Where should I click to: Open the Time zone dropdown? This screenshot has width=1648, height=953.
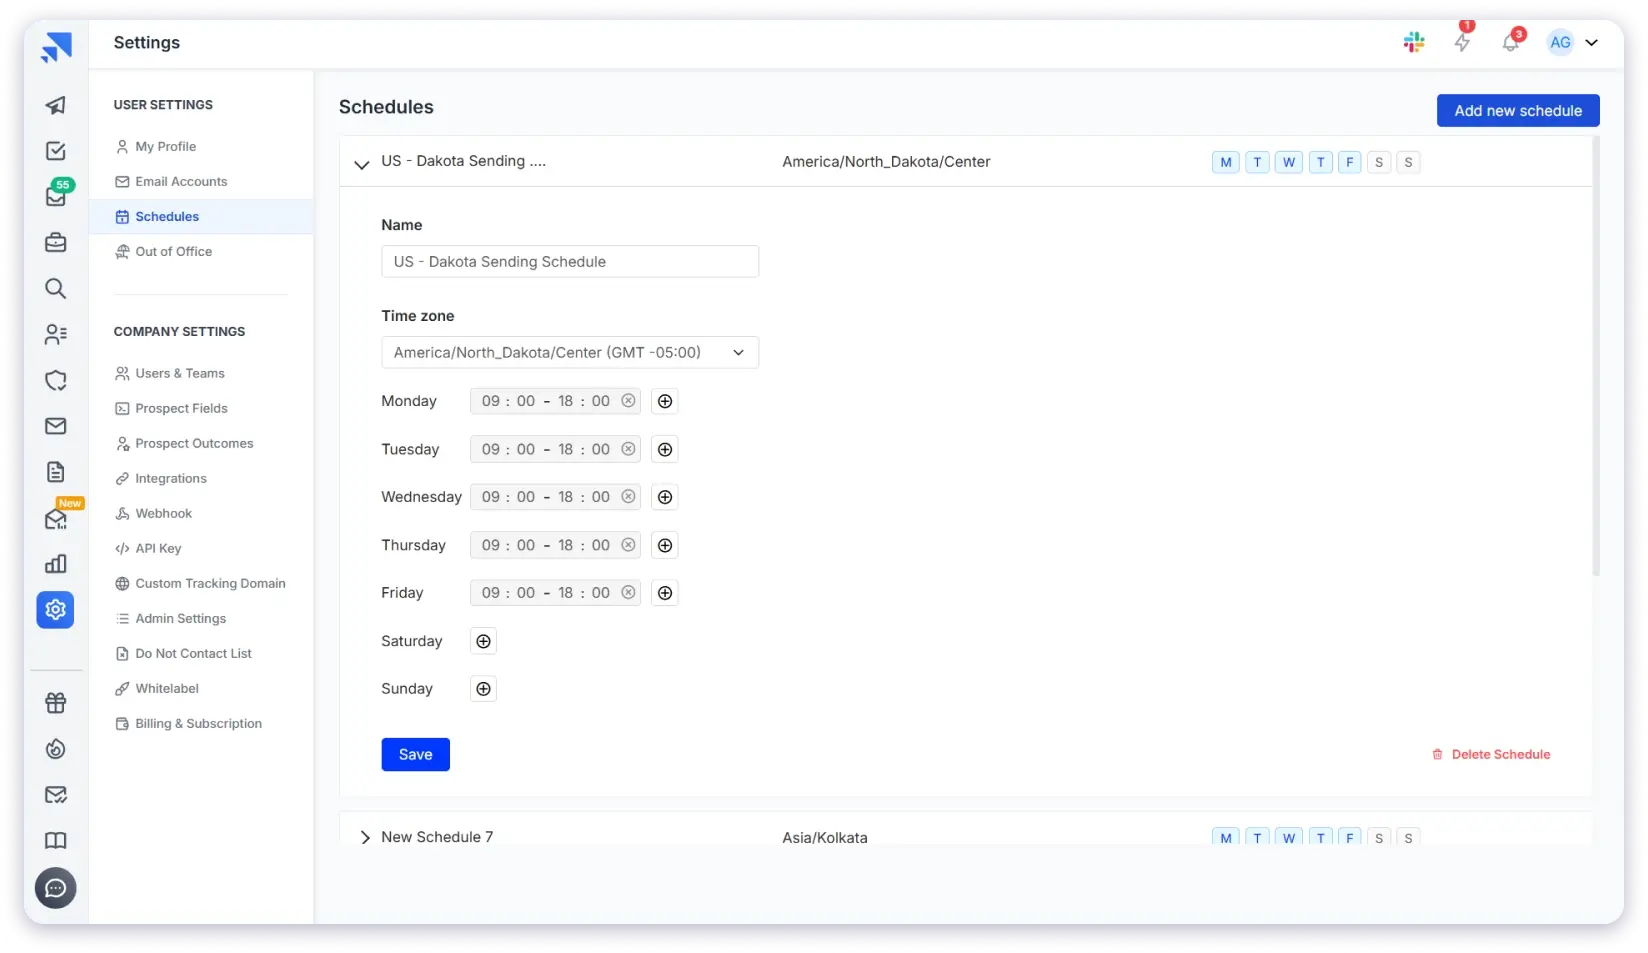(570, 352)
